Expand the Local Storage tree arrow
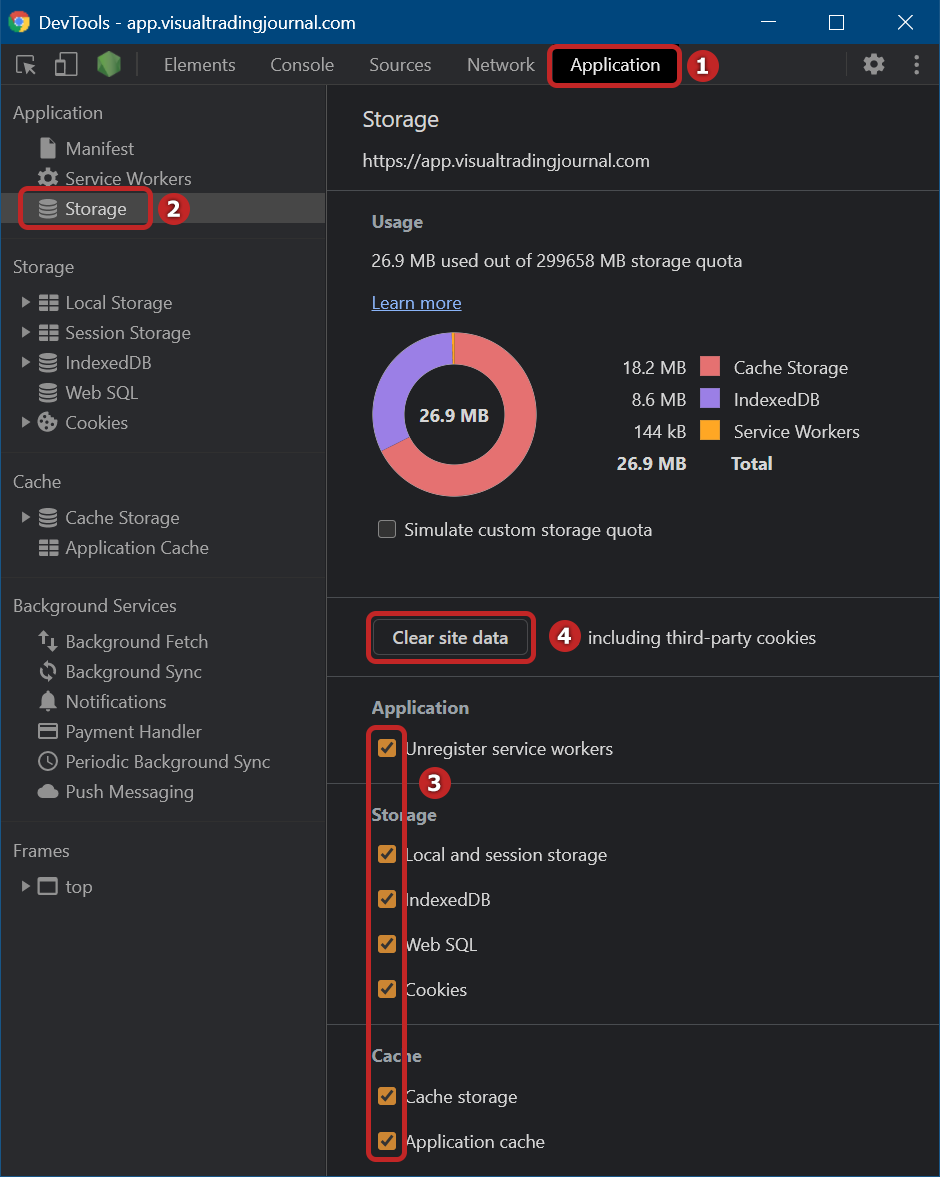The width and height of the screenshot is (940, 1177). click(26, 303)
